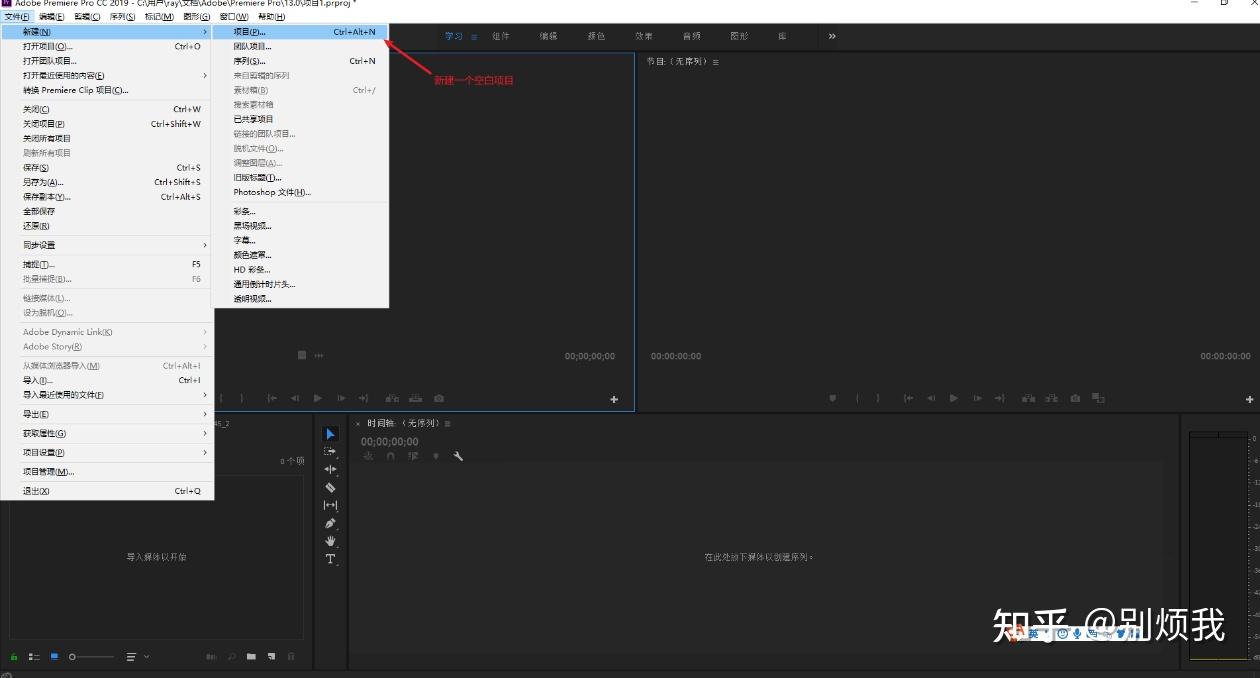The image size is (1260, 678).
Task: Toggle timeline snap magnet icon
Action: click(390, 456)
